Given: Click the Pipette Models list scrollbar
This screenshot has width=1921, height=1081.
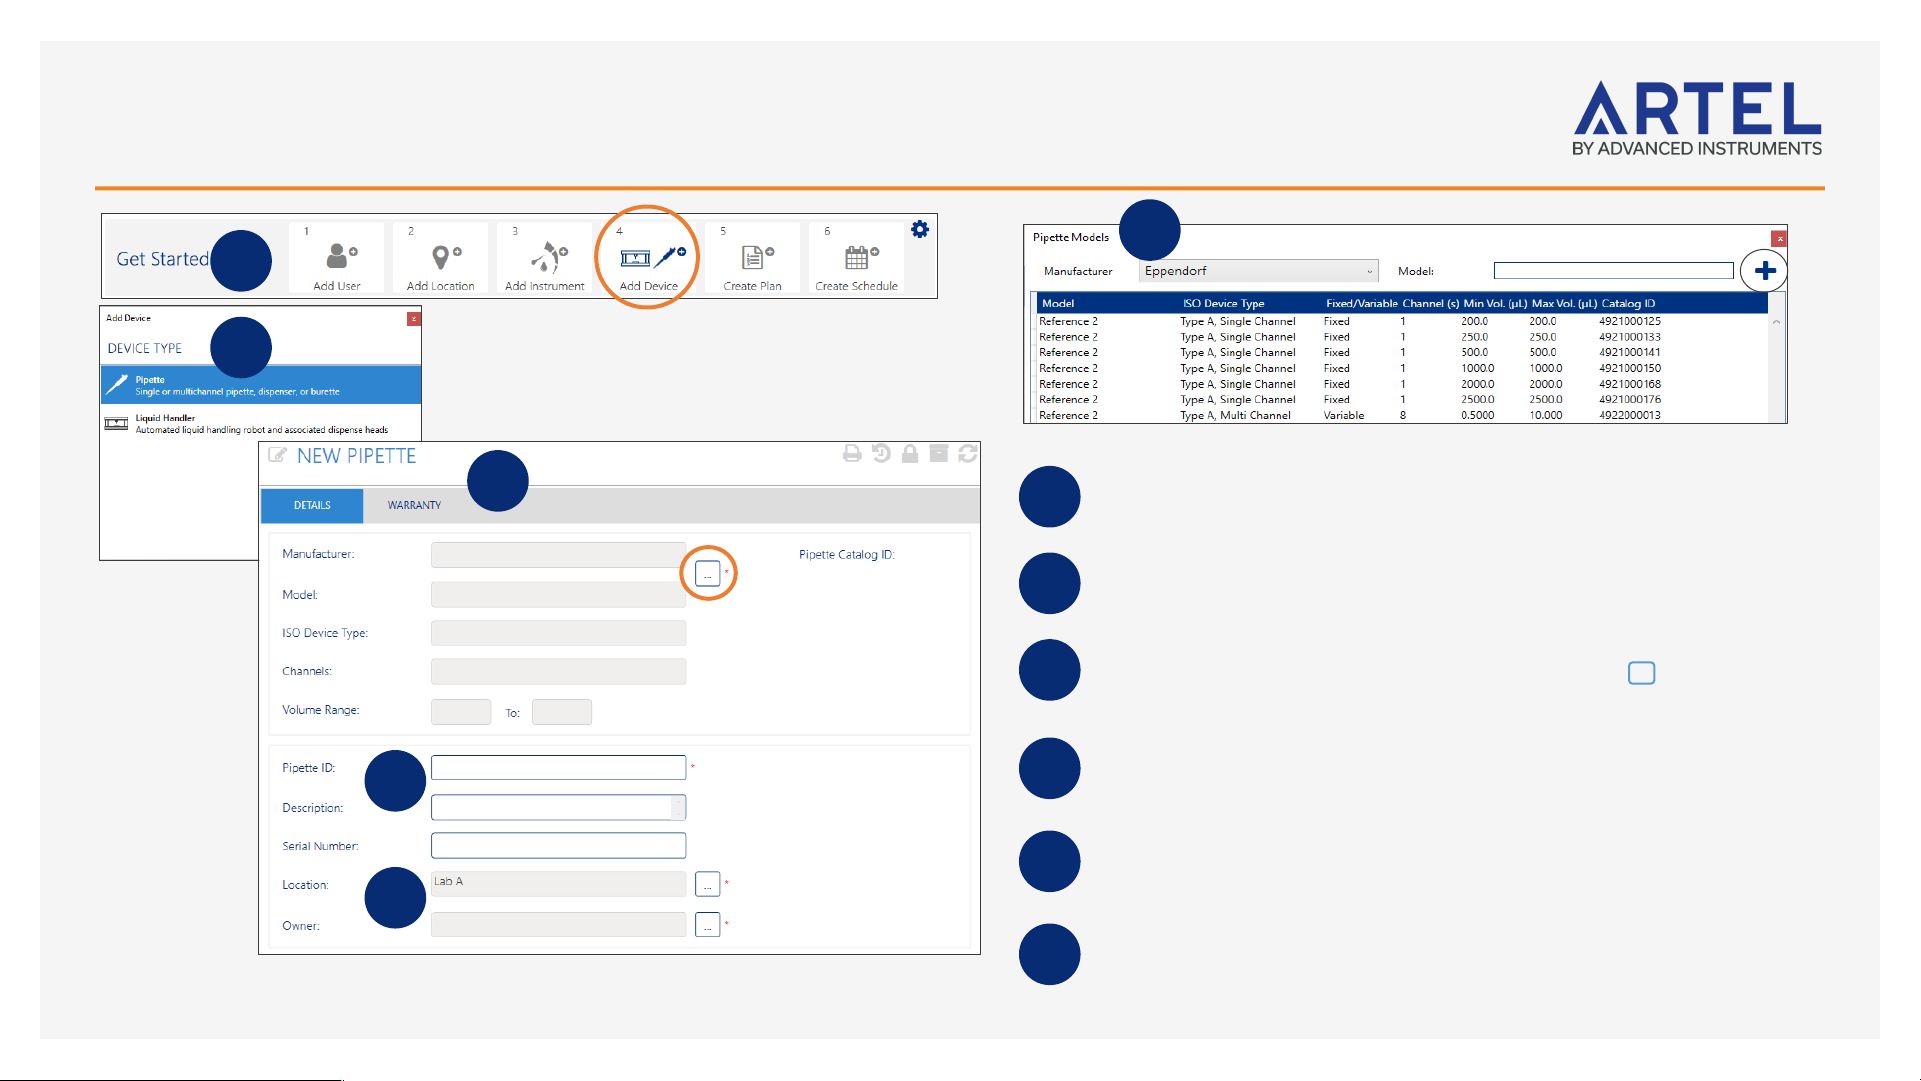Looking at the screenshot, I should [x=1776, y=367].
